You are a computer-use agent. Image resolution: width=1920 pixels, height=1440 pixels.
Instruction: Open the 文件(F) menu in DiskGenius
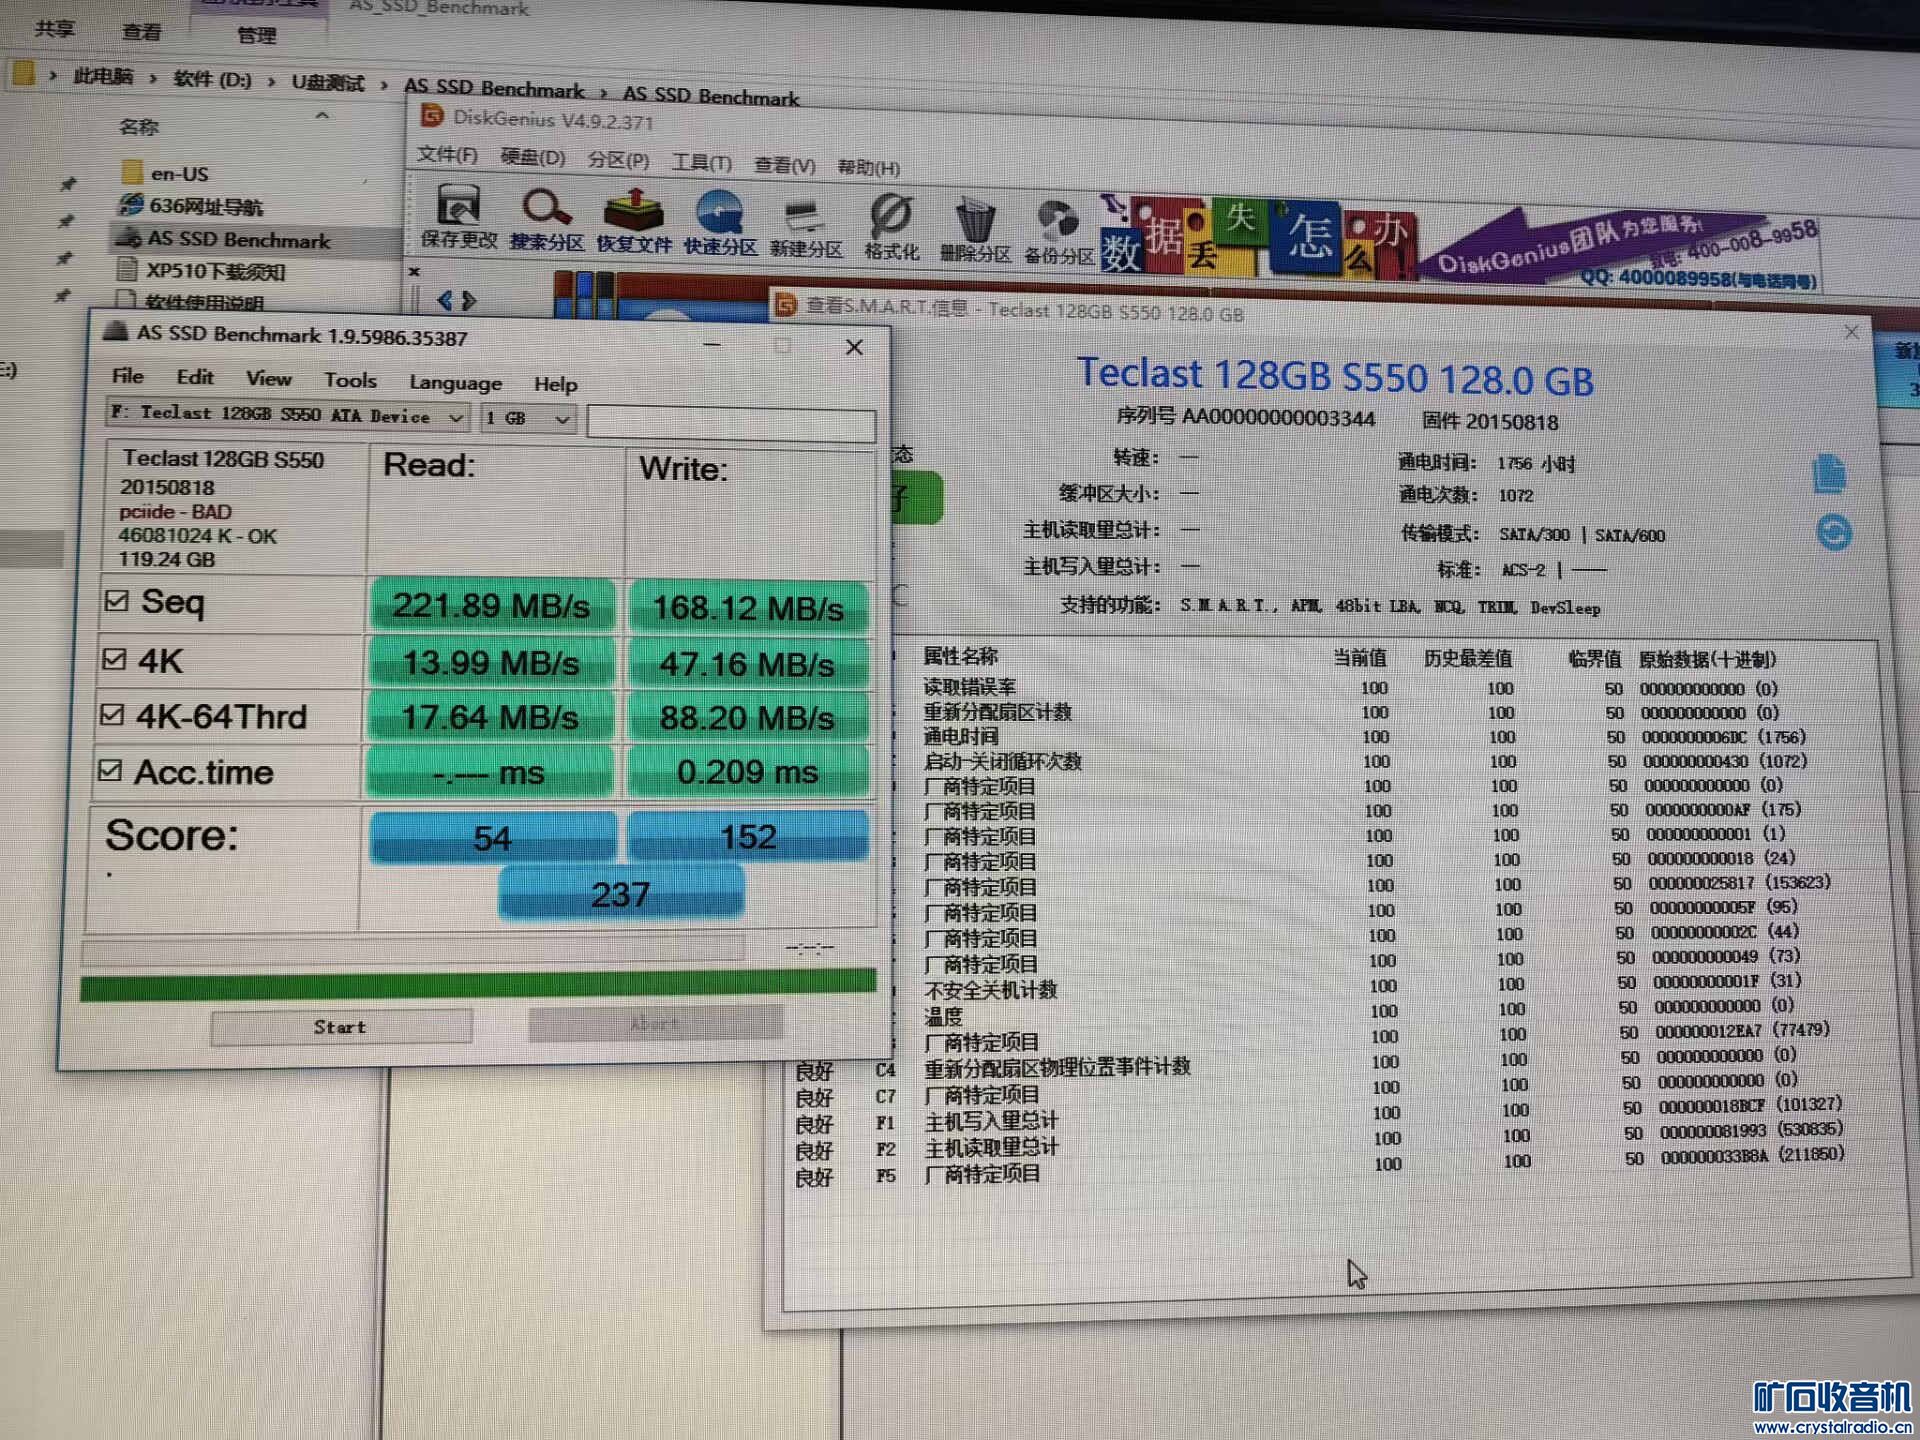[x=447, y=155]
